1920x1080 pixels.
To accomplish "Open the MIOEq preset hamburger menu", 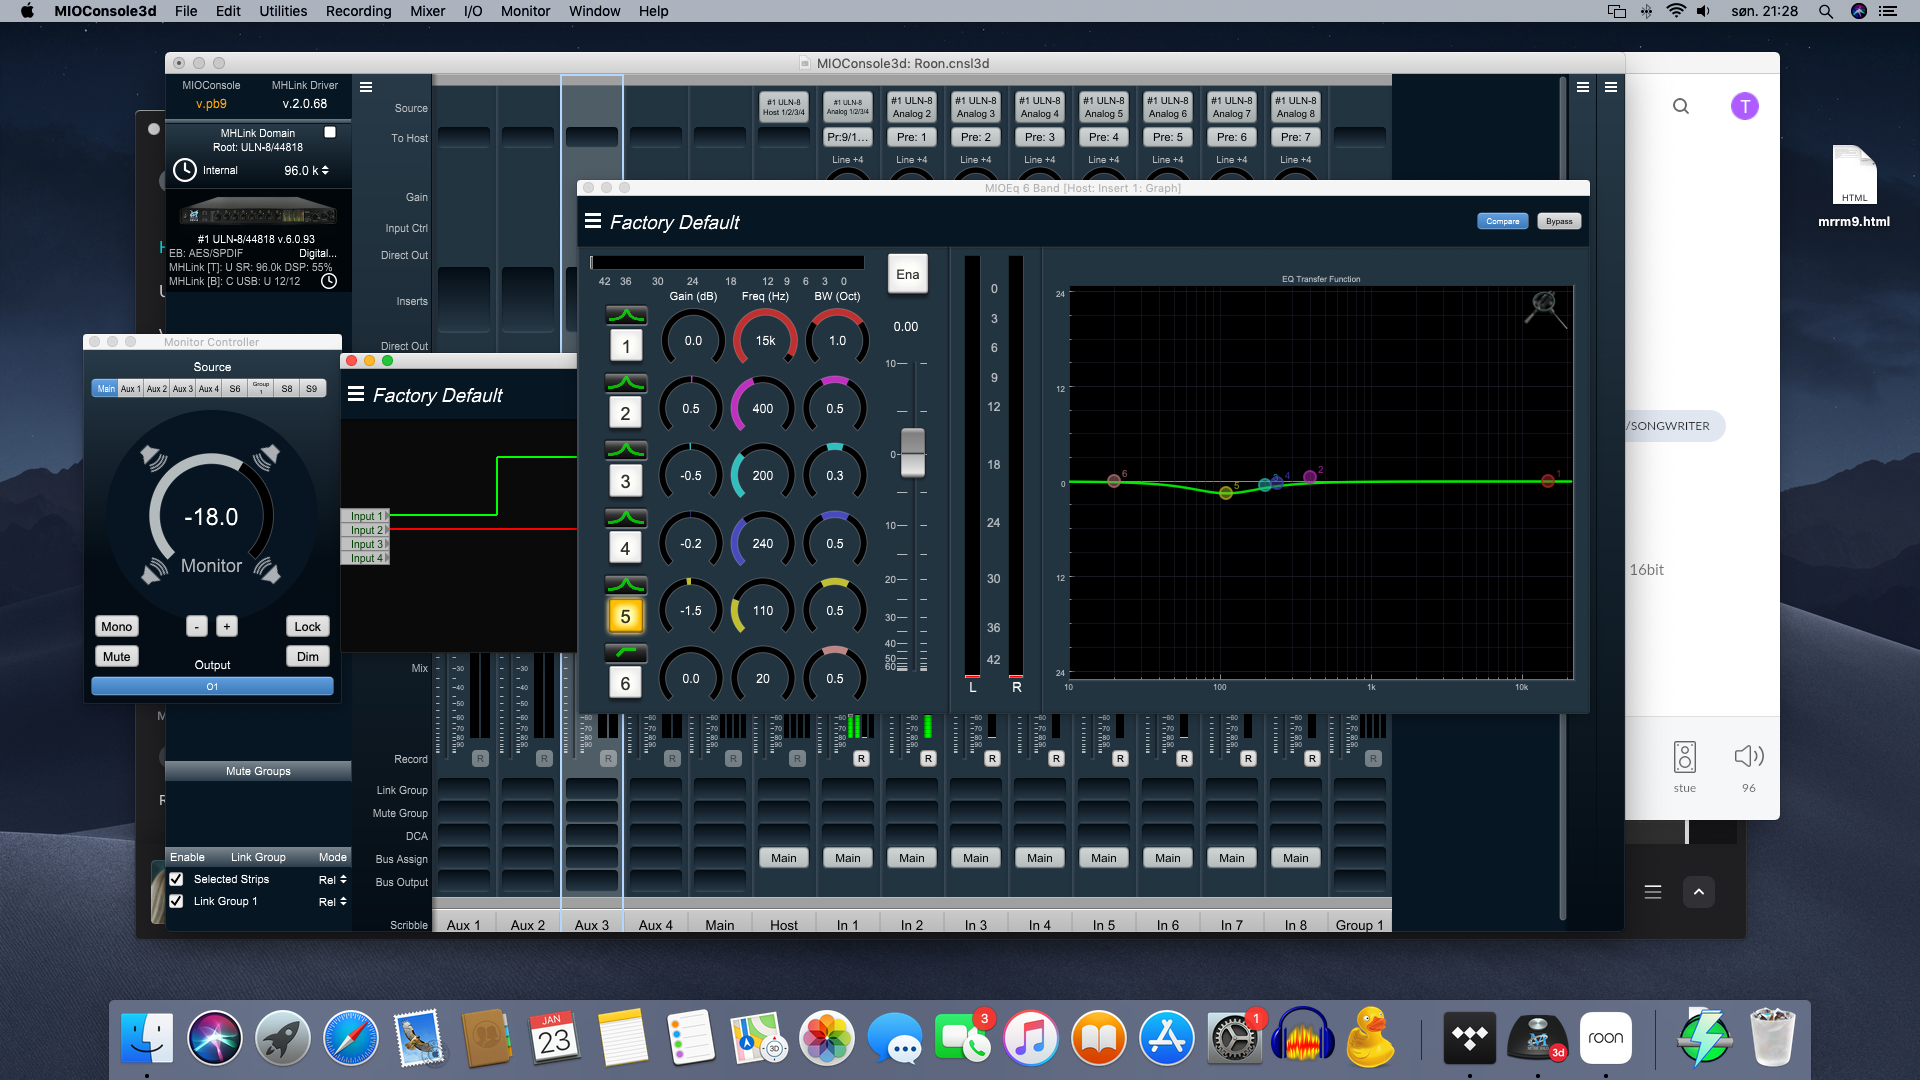I will click(x=593, y=221).
